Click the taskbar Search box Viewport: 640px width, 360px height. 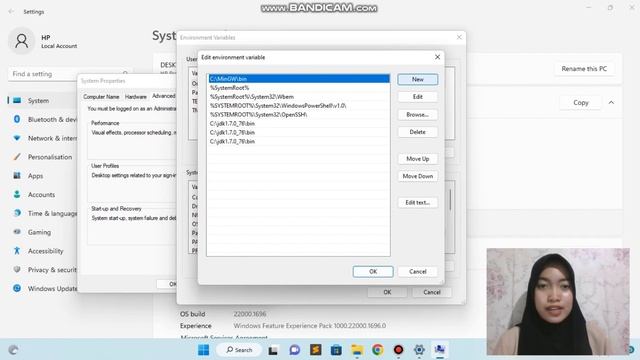pyautogui.click(x=239, y=350)
